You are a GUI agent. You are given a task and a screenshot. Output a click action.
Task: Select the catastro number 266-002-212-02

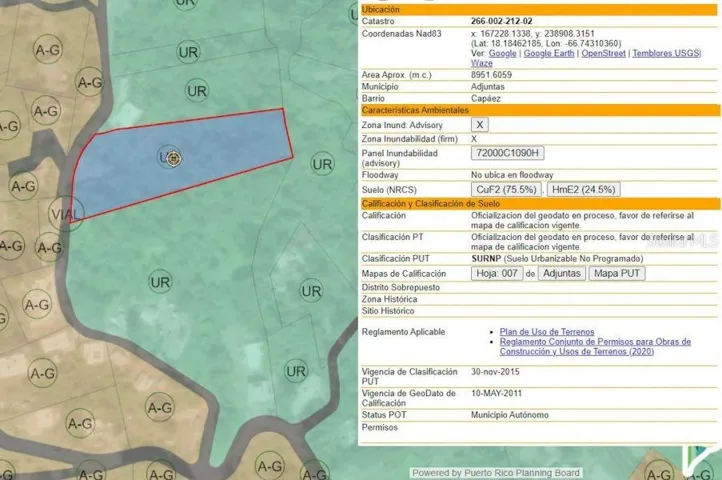click(x=501, y=21)
